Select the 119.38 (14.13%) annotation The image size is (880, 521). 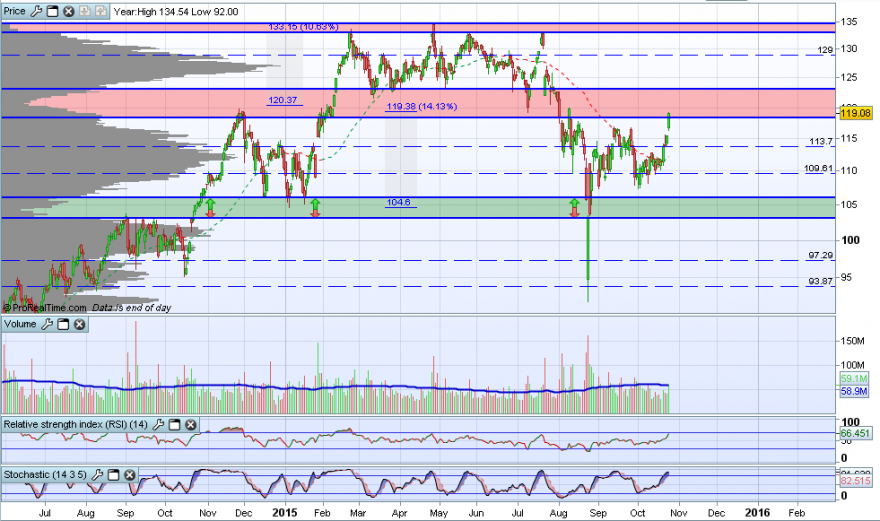click(x=421, y=106)
